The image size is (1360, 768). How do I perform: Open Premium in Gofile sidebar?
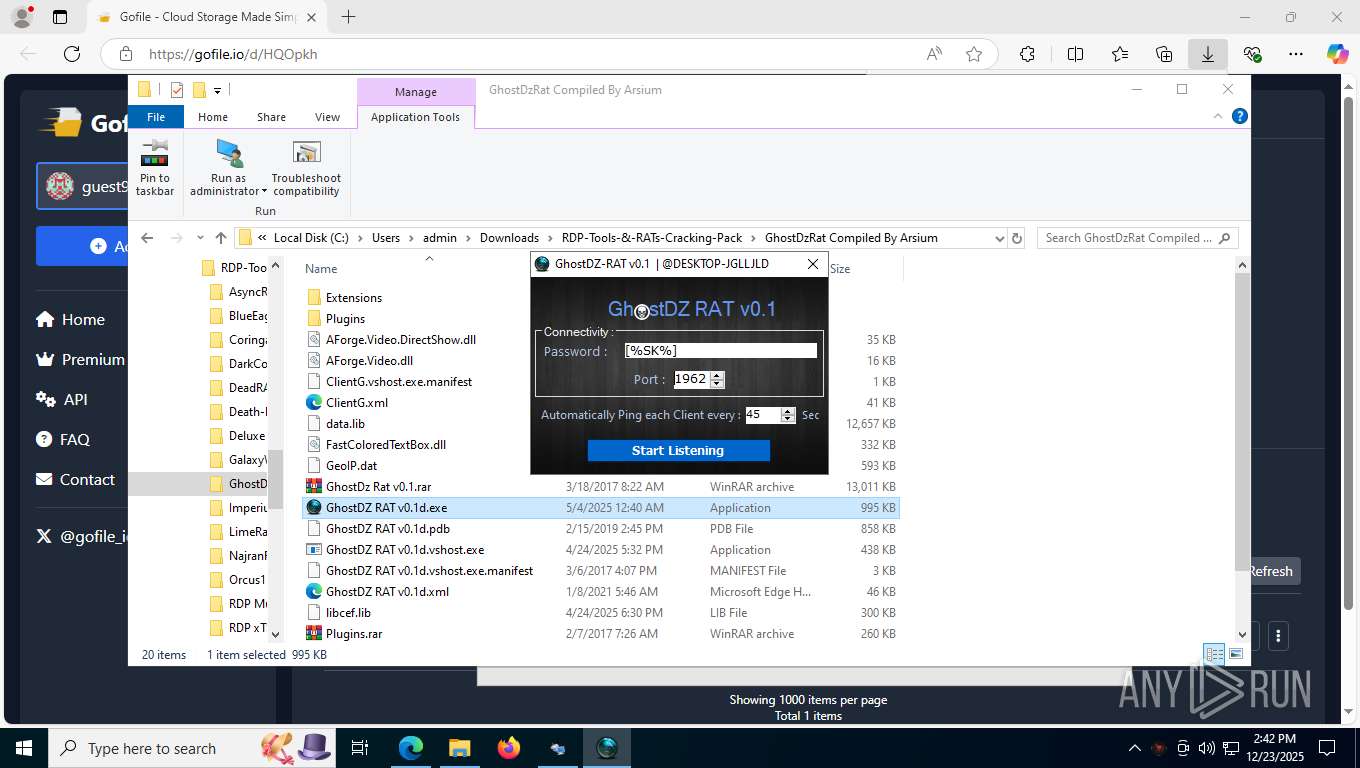coord(80,359)
